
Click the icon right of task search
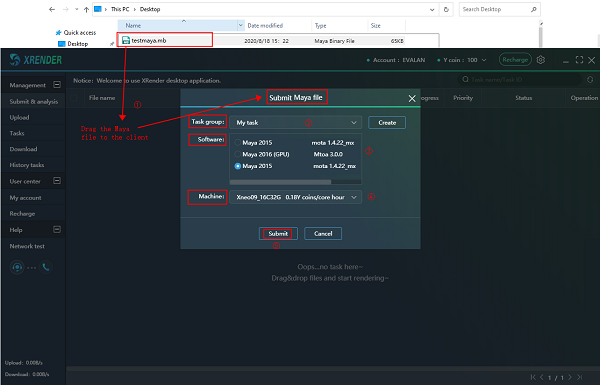(x=590, y=80)
